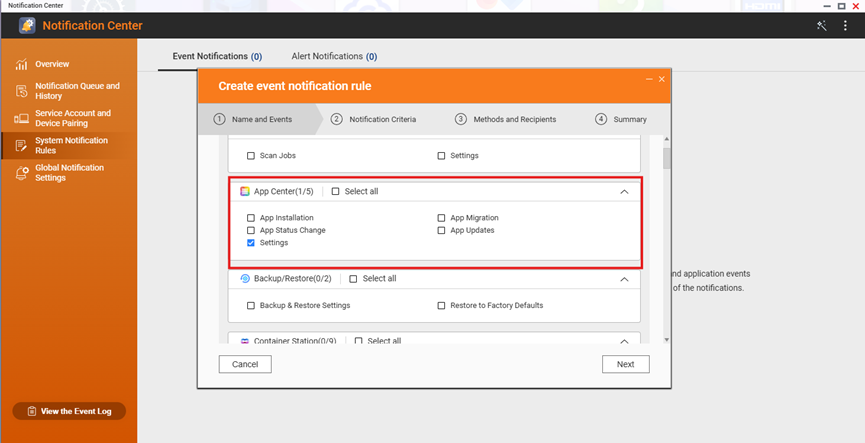Open Global Notification Settings bell icon

pos(21,173)
